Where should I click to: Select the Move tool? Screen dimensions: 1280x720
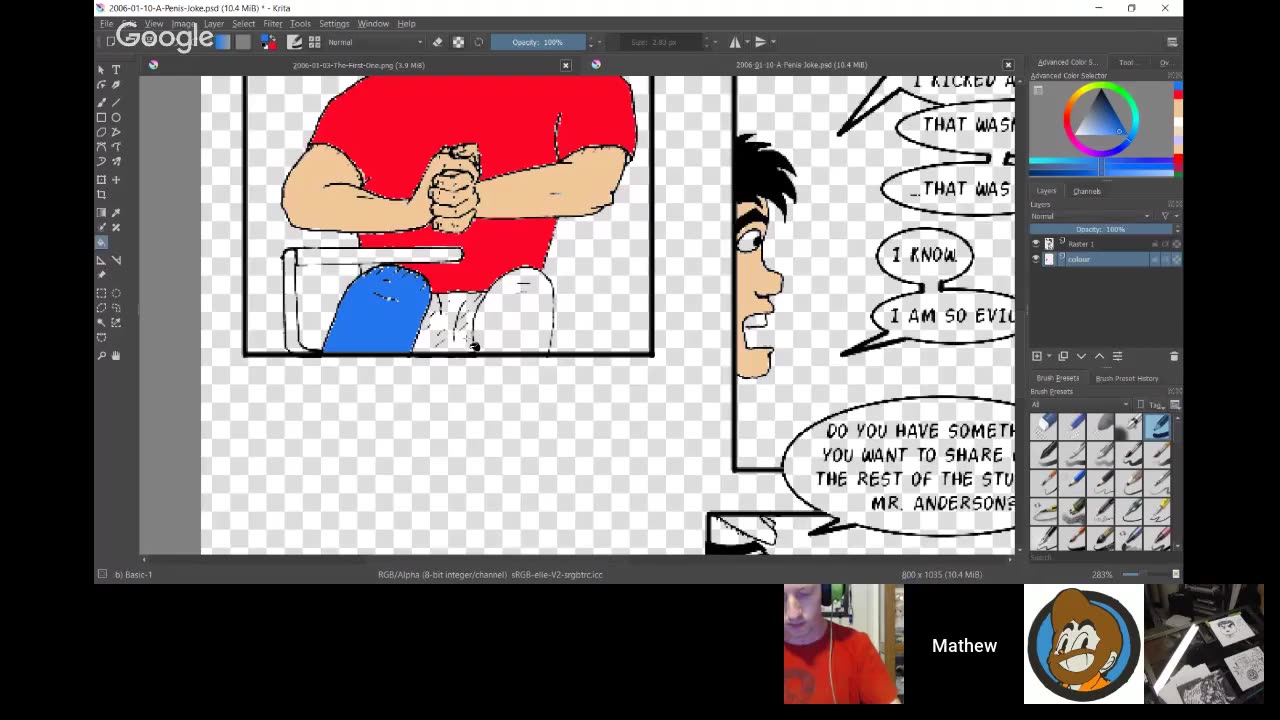point(116,180)
